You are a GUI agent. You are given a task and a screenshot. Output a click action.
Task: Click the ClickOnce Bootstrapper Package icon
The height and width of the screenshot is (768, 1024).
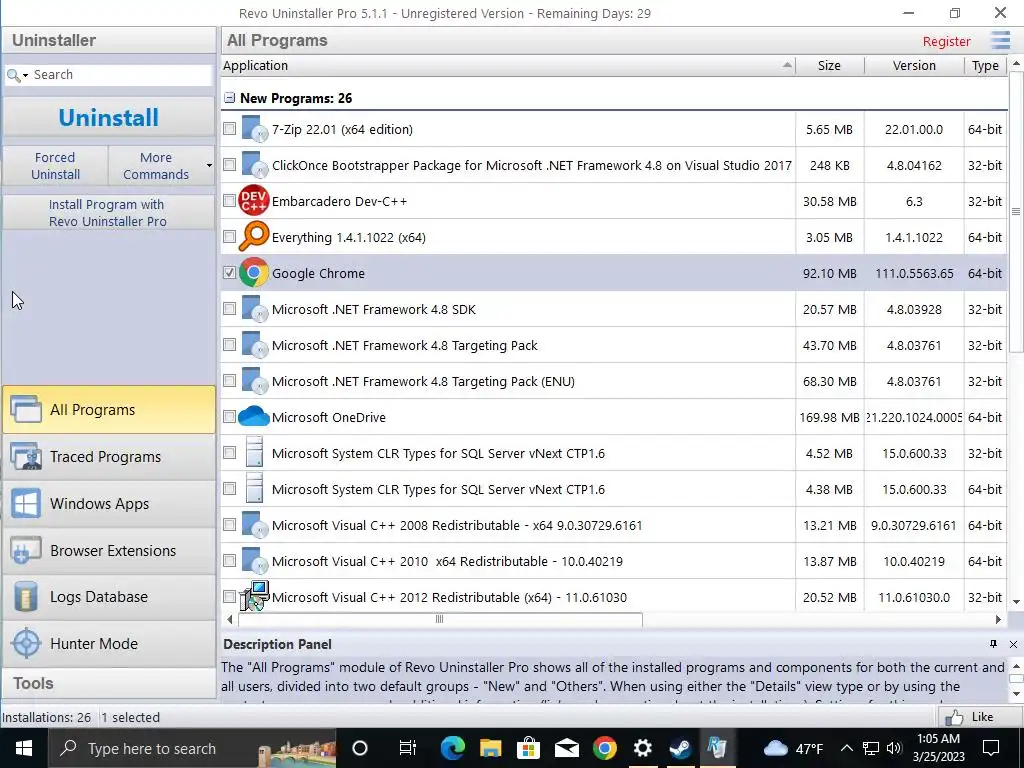[x=255, y=165]
